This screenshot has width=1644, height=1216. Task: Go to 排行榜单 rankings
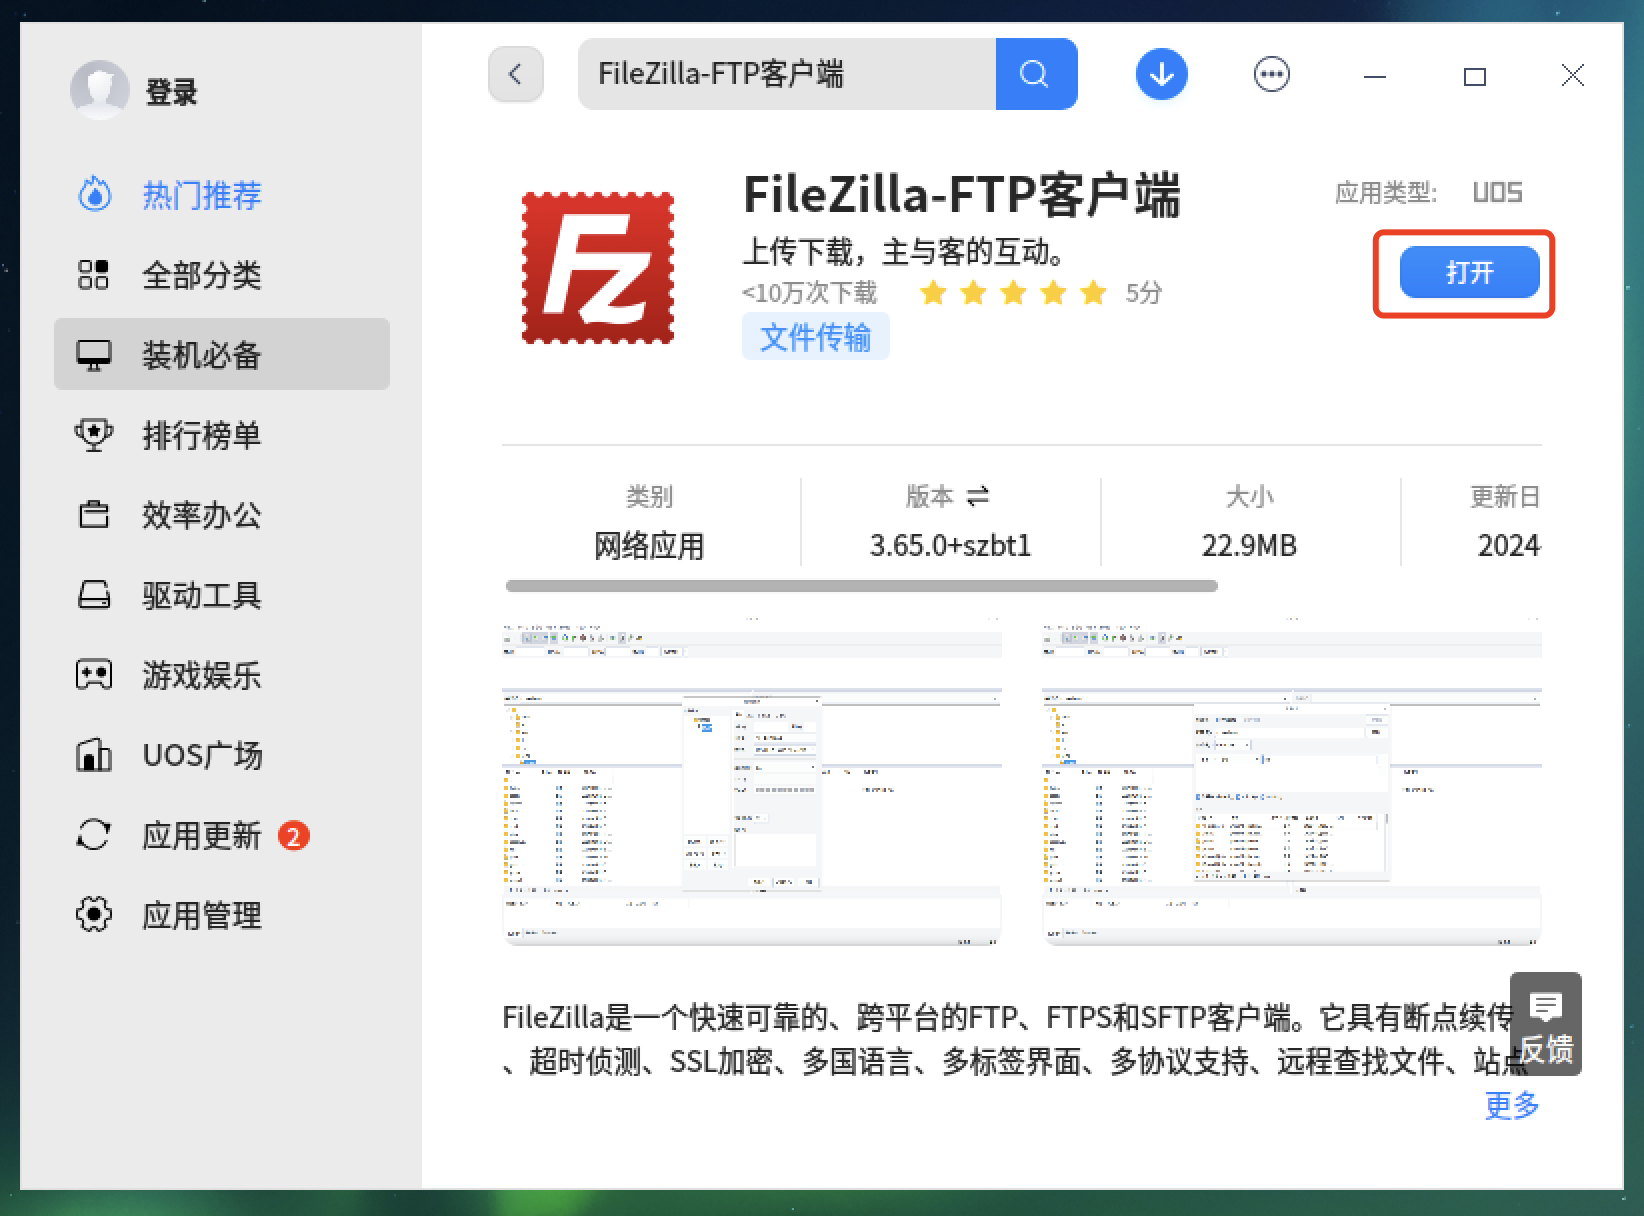(222, 434)
